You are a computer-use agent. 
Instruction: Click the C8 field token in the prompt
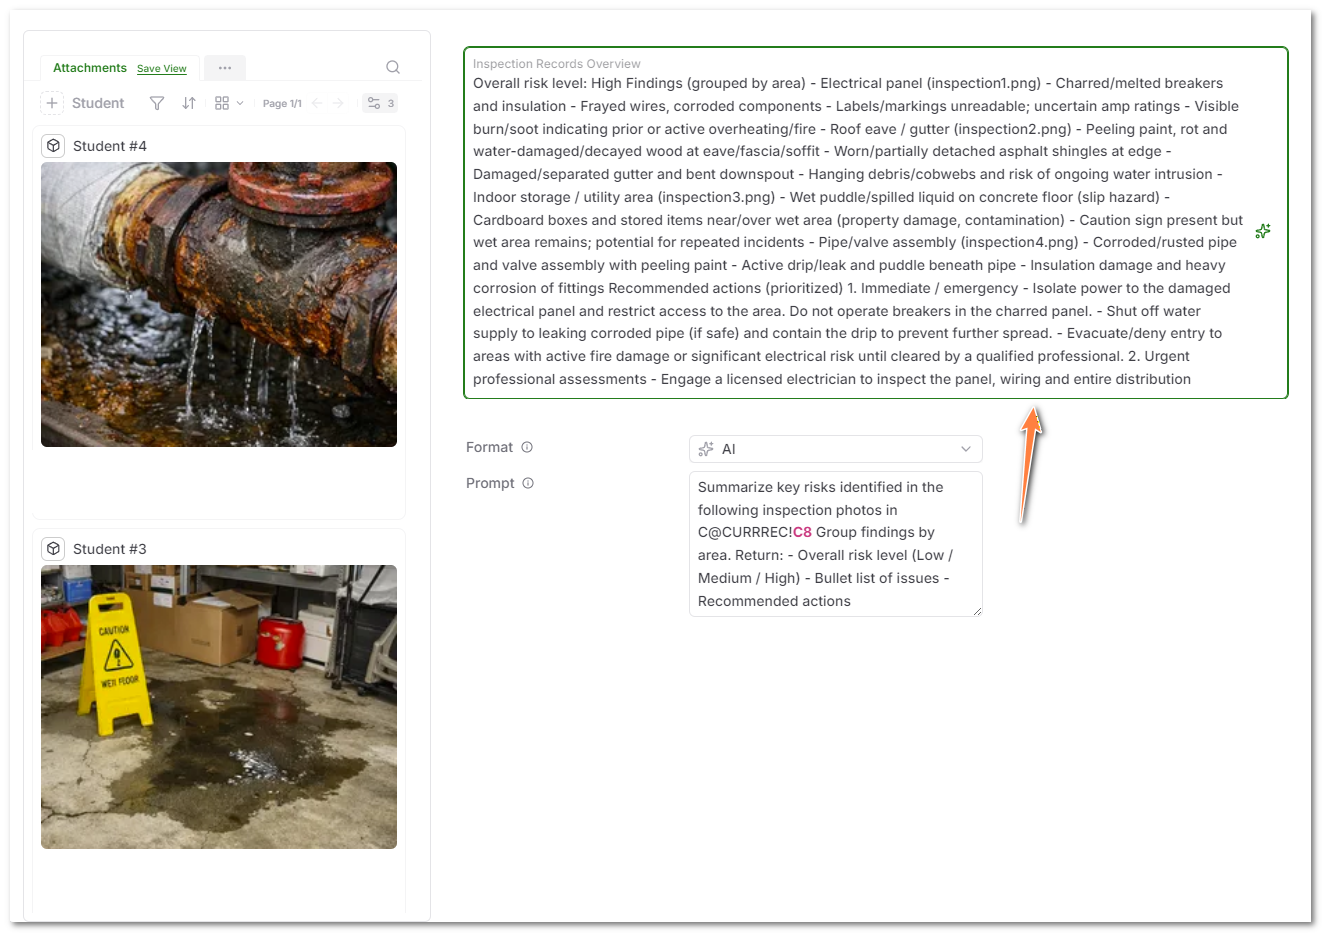(x=801, y=532)
